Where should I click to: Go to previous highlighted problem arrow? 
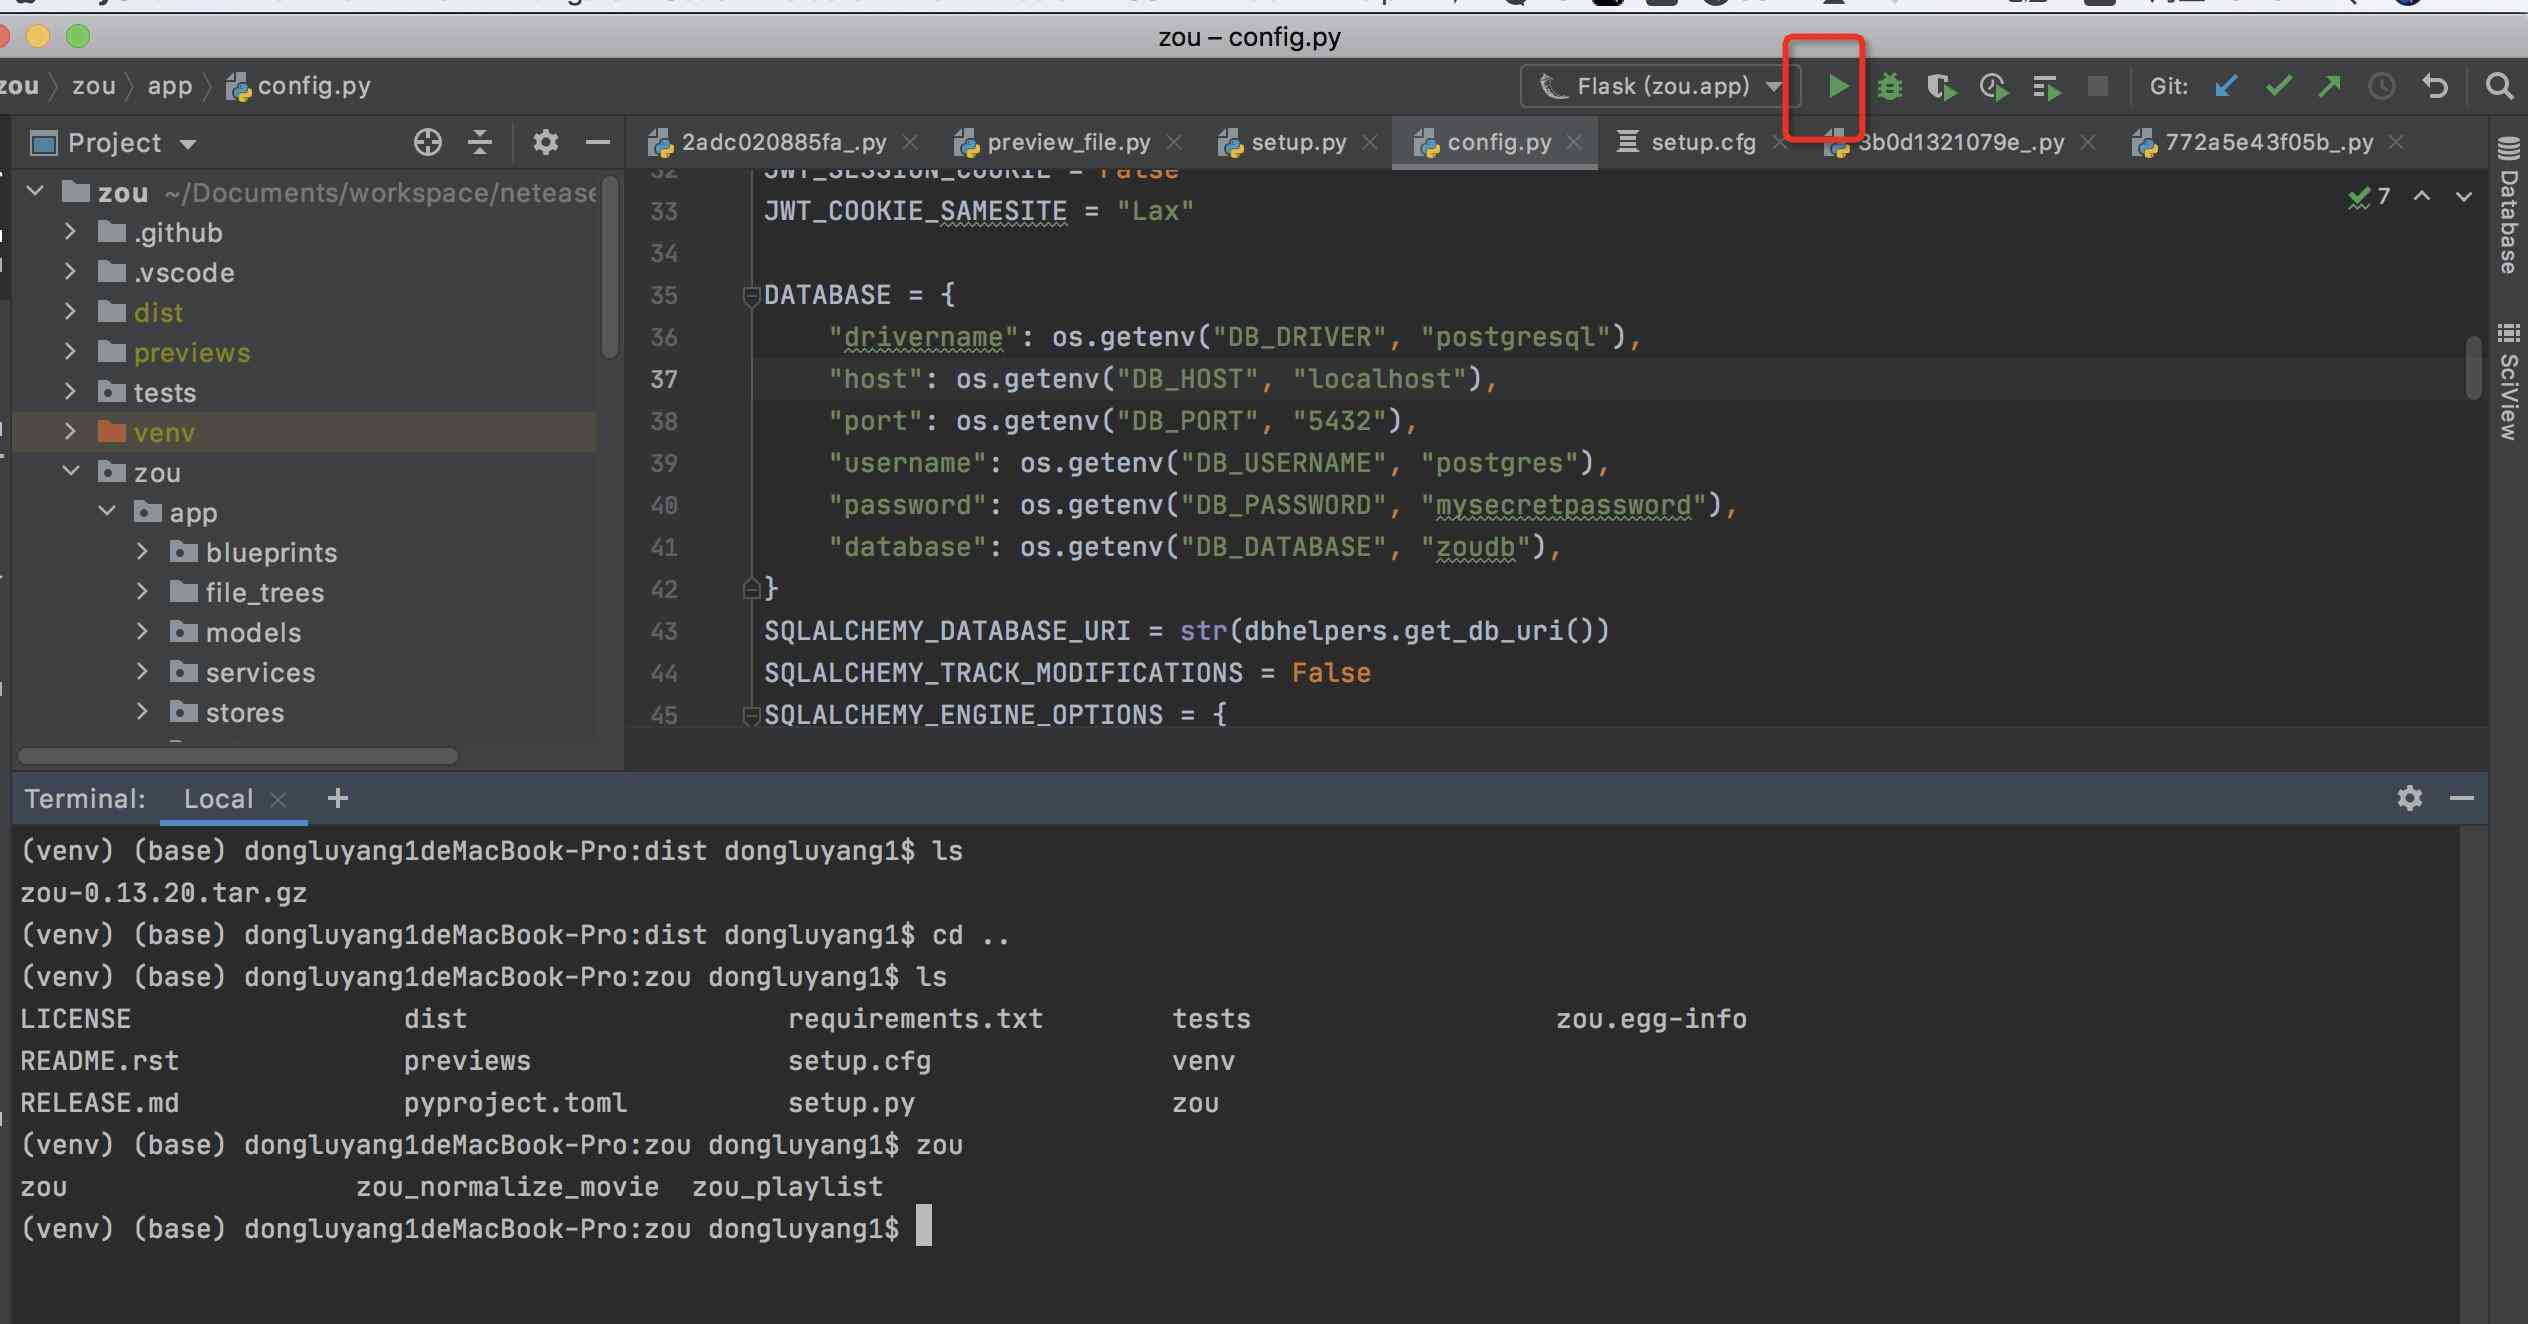(2422, 196)
